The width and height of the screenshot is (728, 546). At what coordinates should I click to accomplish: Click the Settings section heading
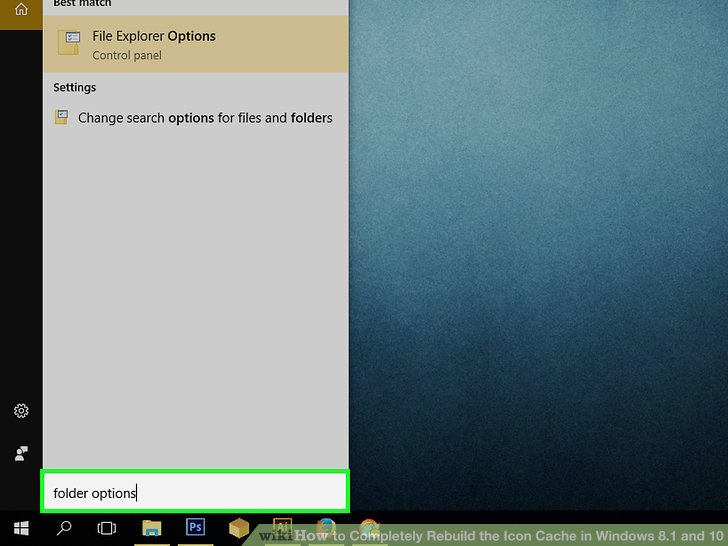point(74,87)
